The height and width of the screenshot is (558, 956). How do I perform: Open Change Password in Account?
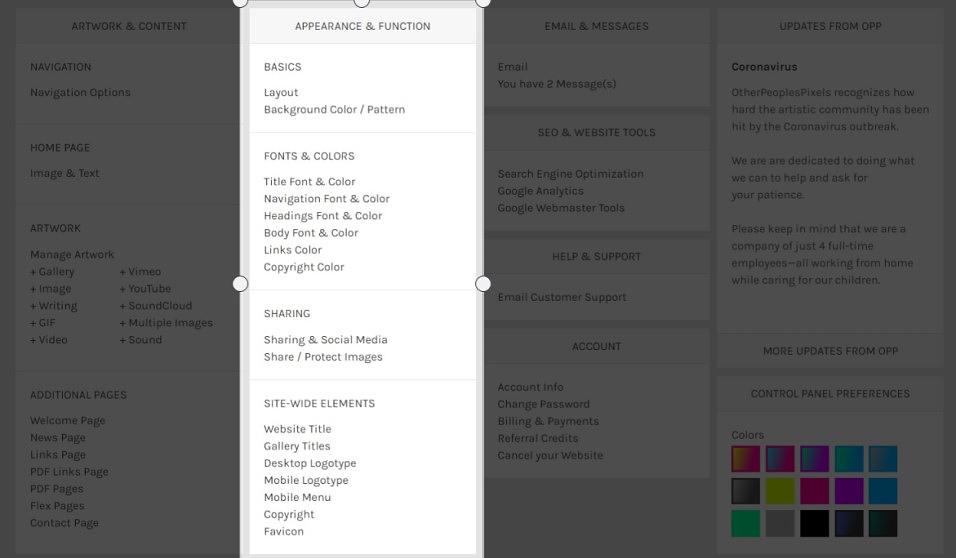tap(543, 404)
